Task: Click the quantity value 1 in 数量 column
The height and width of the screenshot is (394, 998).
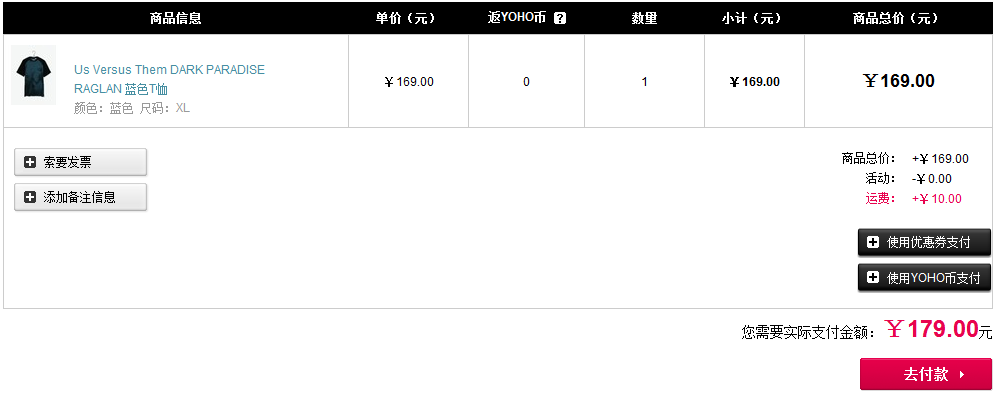Action: click(x=644, y=81)
